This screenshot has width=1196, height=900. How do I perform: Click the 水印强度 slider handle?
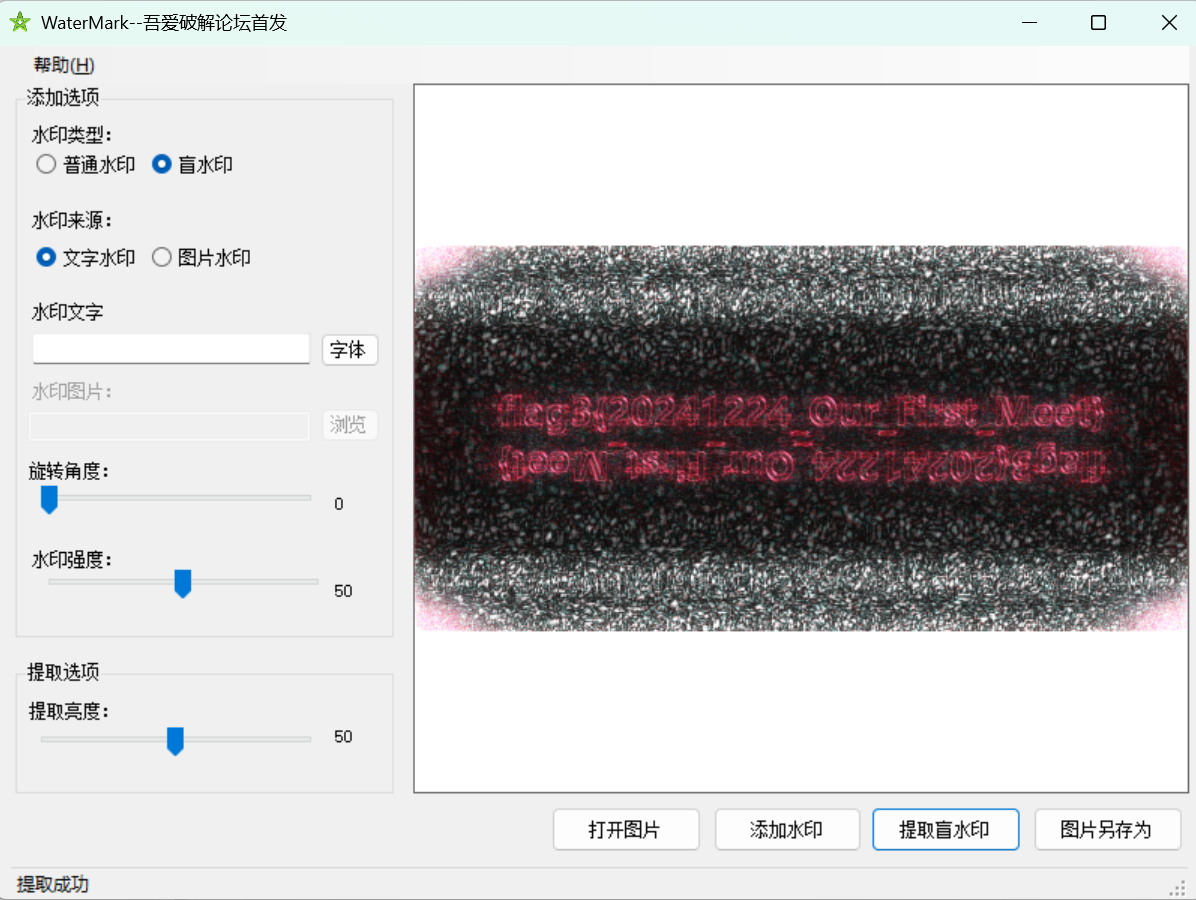tap(182, 583)
